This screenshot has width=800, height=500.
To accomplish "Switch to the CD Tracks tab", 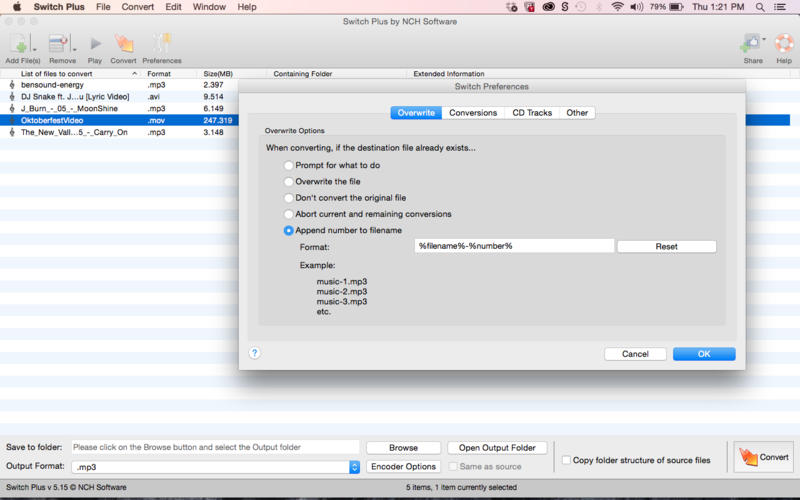I will click(532, 113).
